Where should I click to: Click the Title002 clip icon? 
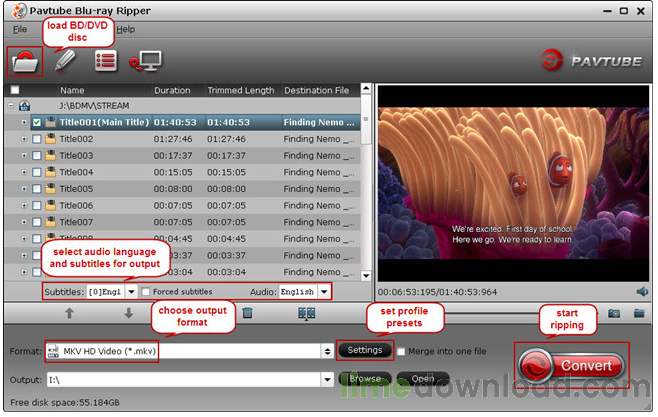50,139
